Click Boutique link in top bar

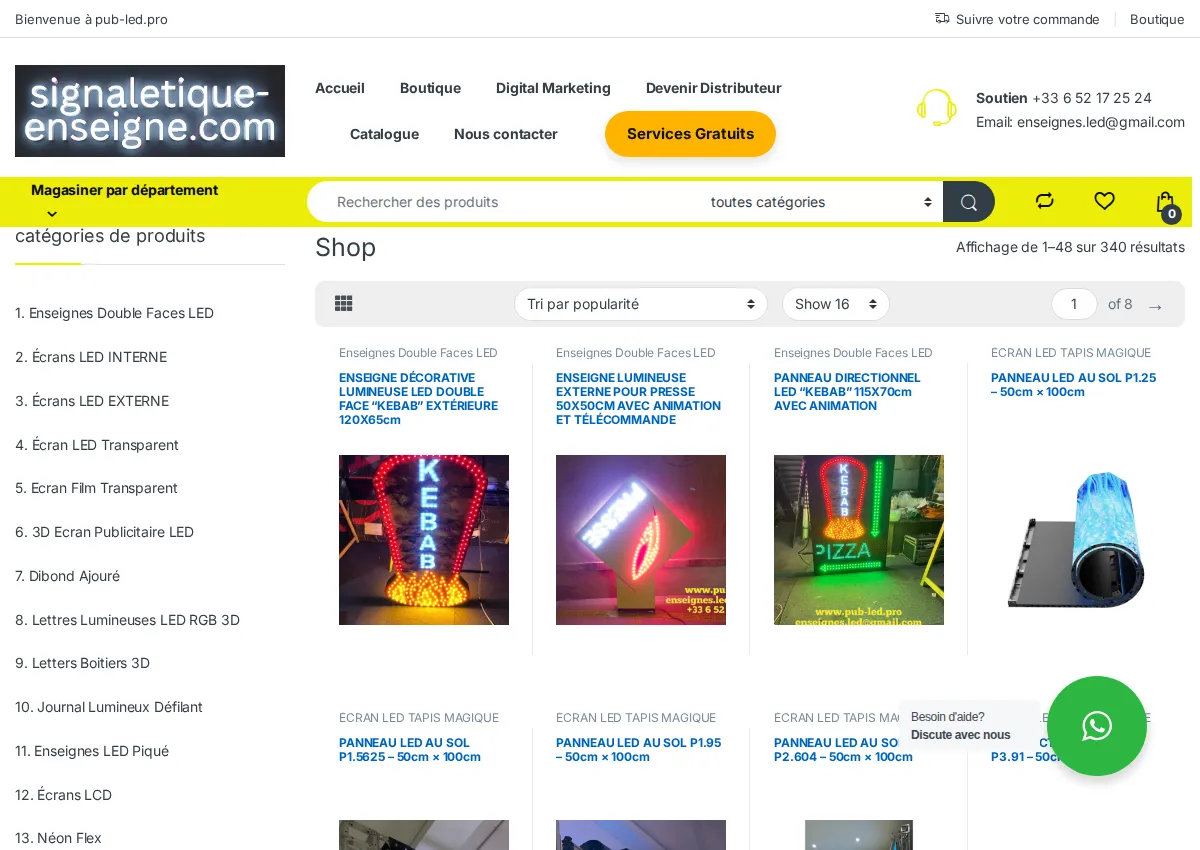(1157, 19)
